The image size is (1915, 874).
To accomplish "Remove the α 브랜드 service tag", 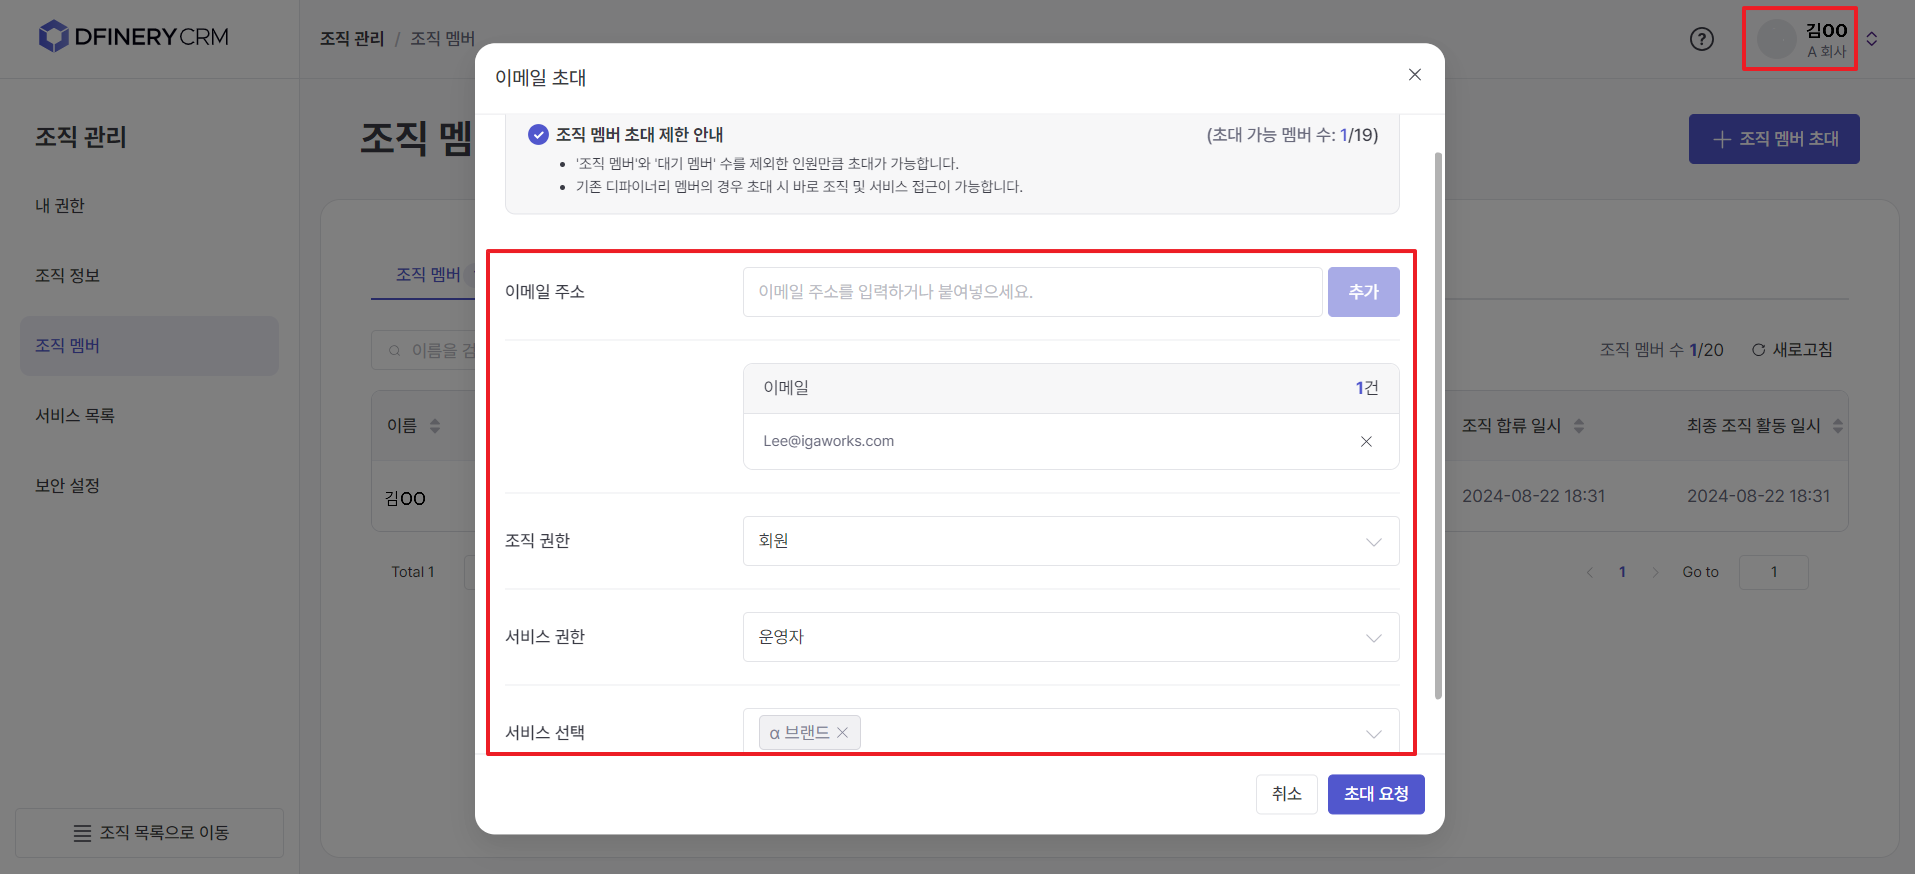I will click(x=843, y=733).
